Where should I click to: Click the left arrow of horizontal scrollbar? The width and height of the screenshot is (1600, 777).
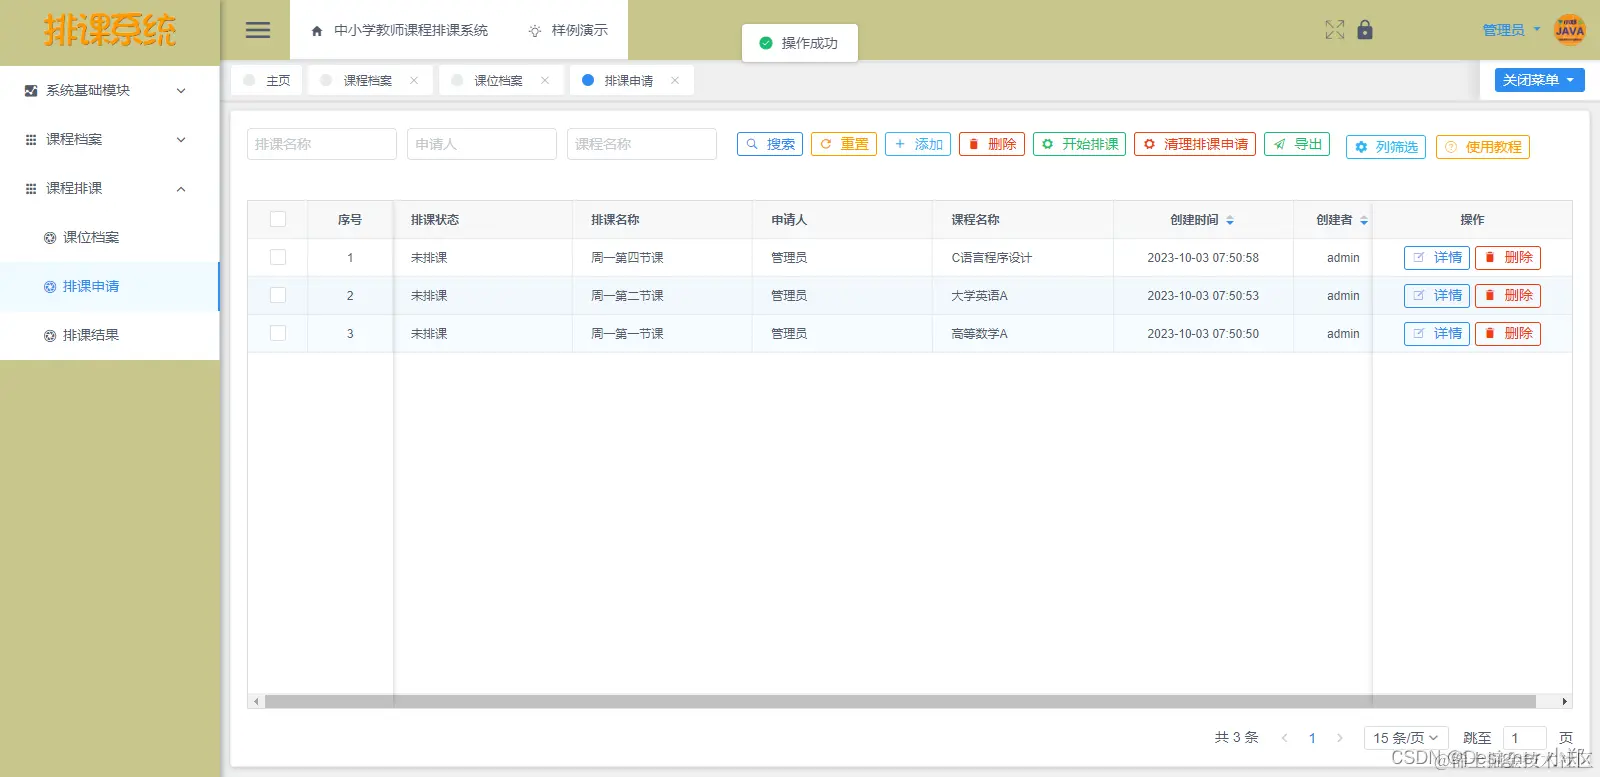point(256,702)
